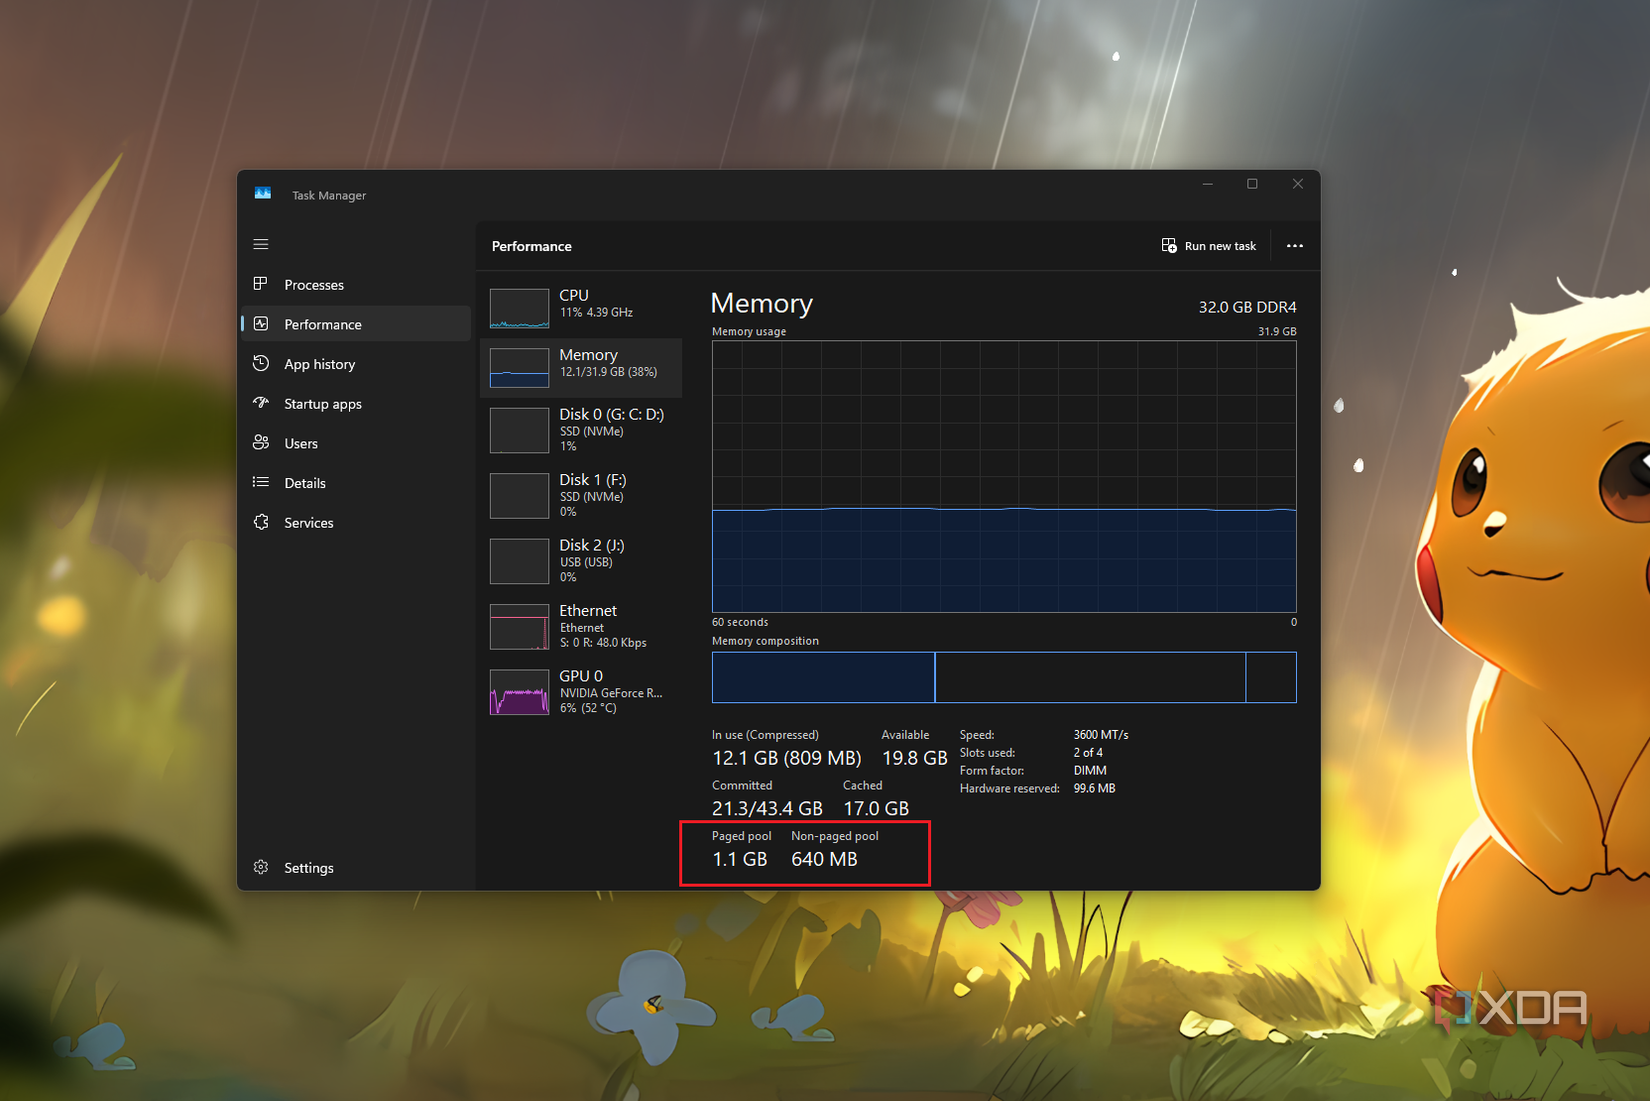Click the Available 19.8 GB value

(914, 758)
